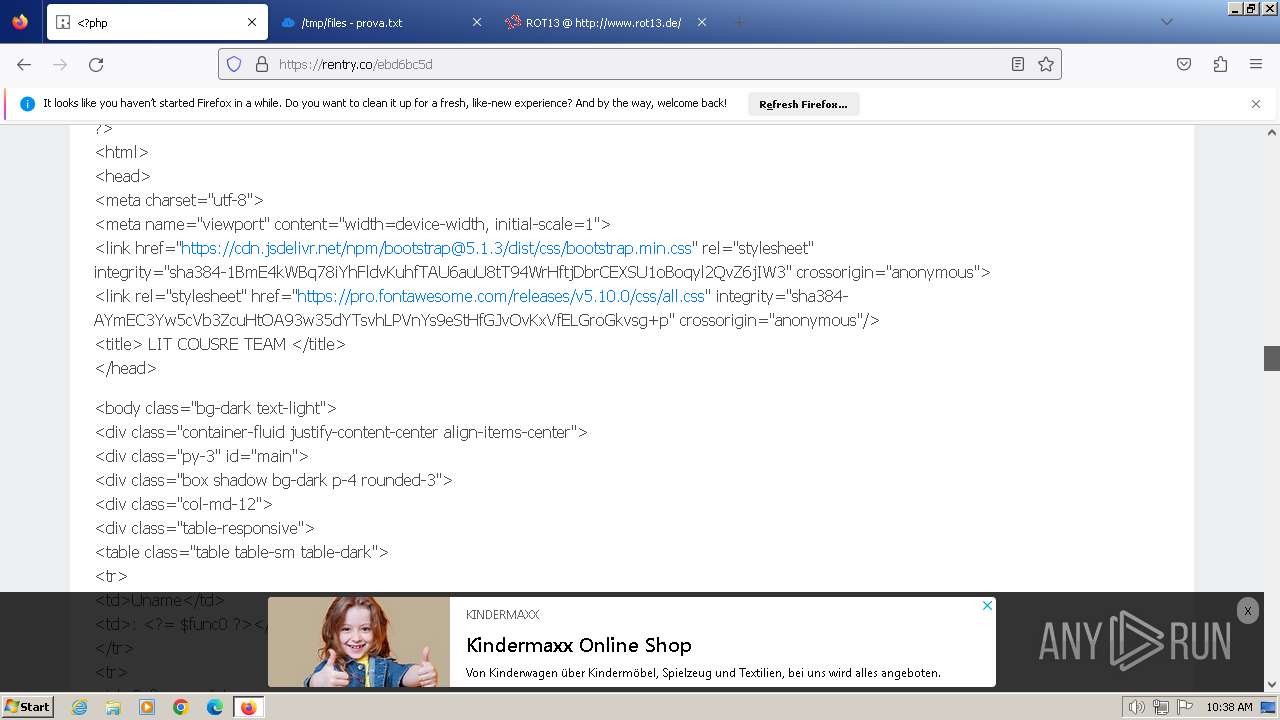The height and width of the screenshot is (720, 1280).
Task: Click the 'box shadow bg-dark p-4 rounded-3' line
Action: pos(274,480)
